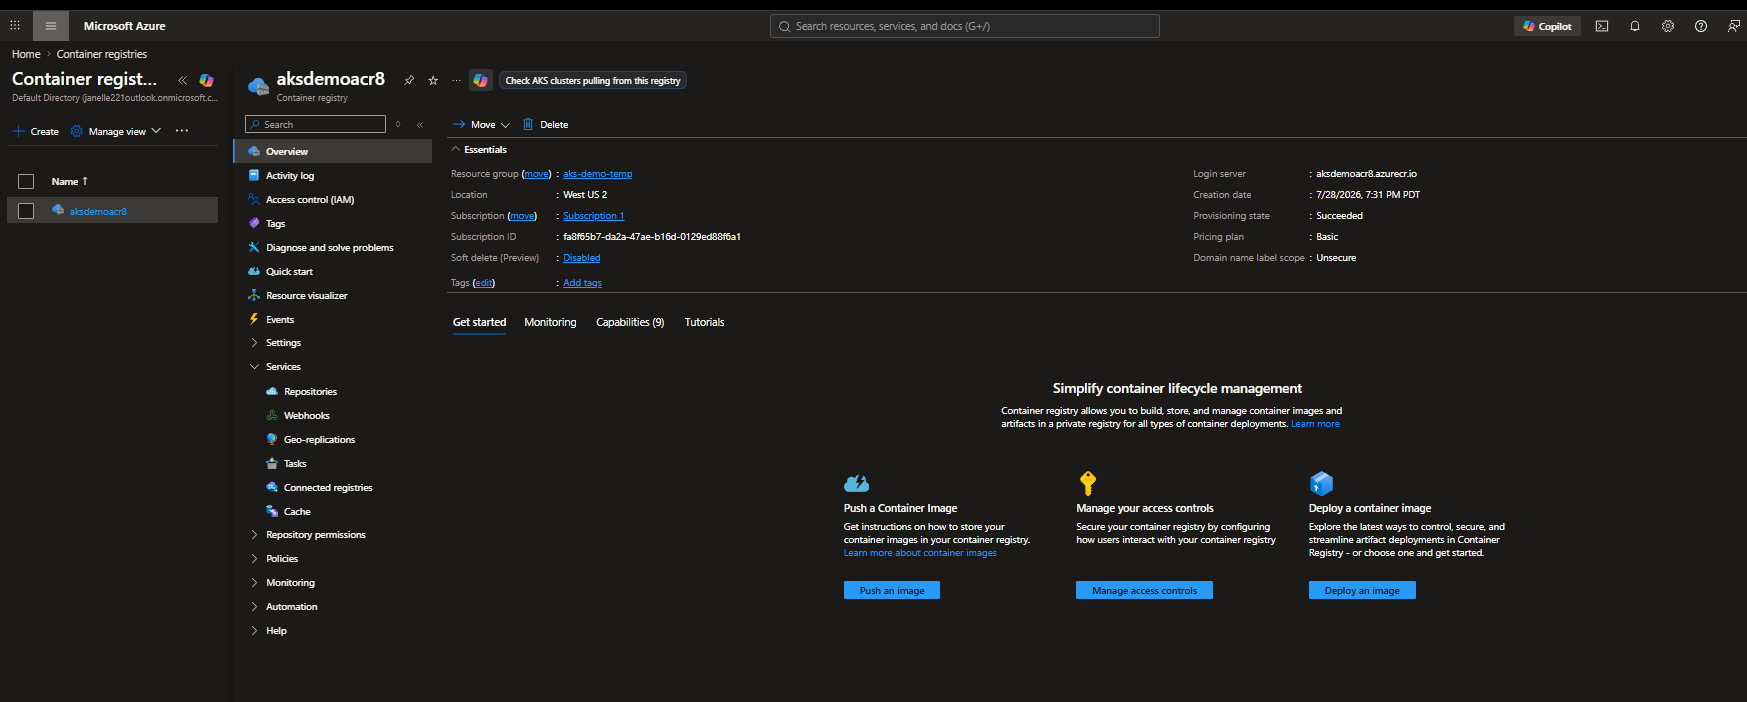The image size is (1747, 702).
Task: Pin aksdemoacr8 to the dashboard
Action: point(409,80)
